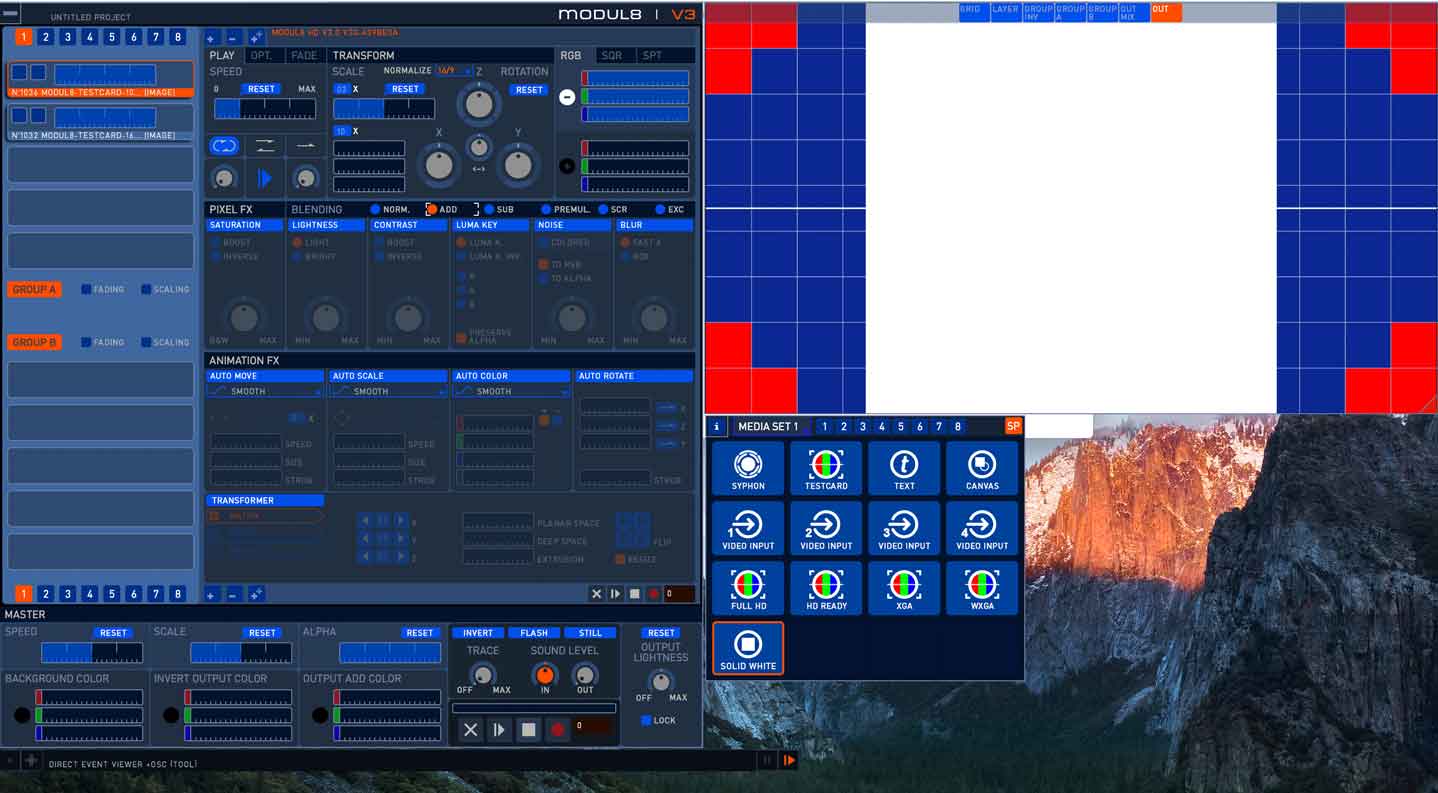Toggle the Output Lightness Lock checkbox

tap(646, 720)
